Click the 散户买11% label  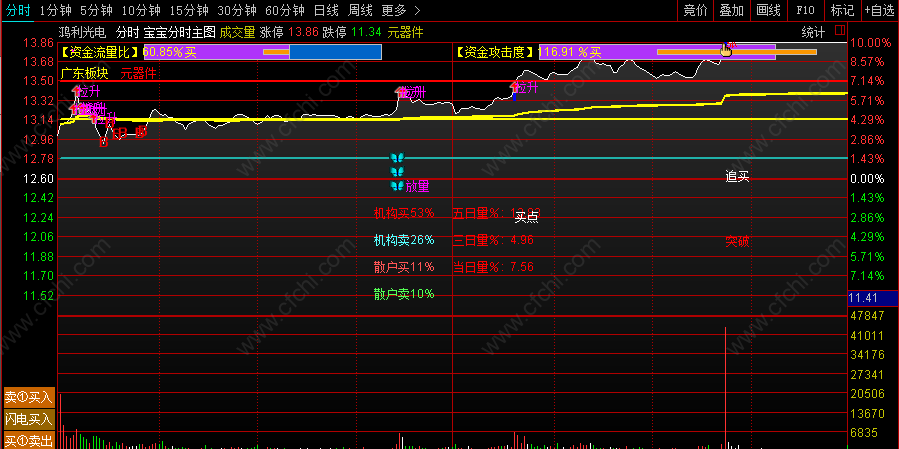(x=404, y=267)
